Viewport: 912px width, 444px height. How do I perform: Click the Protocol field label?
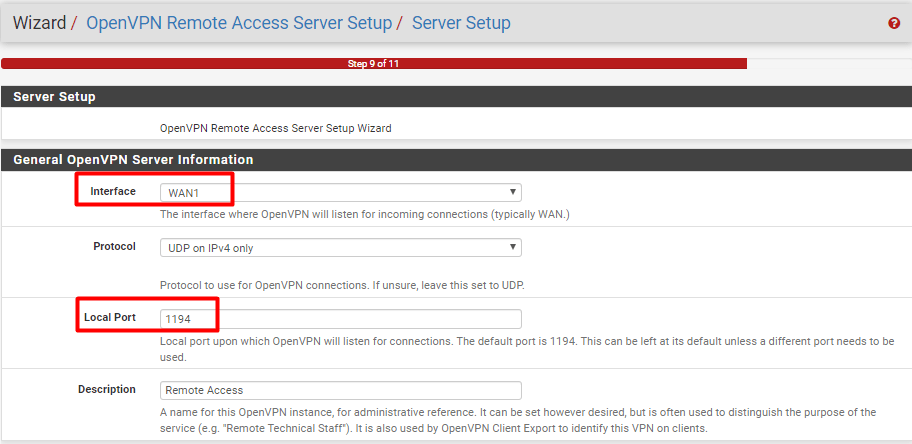coord(114,246)
